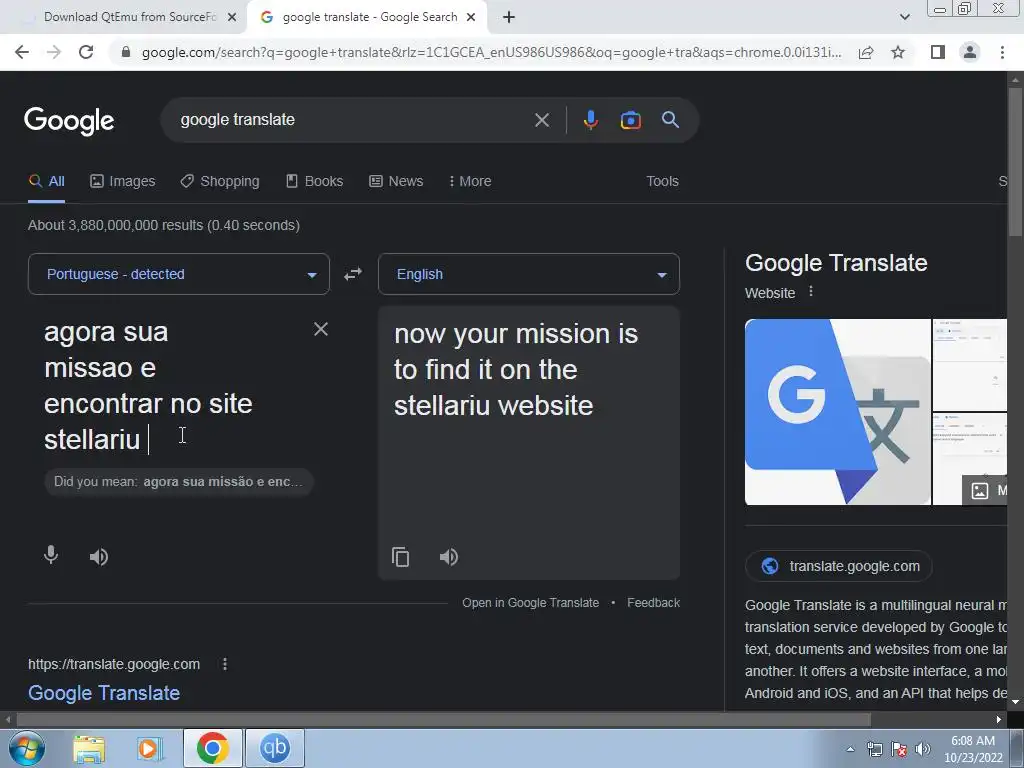Image resolution: width=1024 pixels, height=768 pixels.
Task: Start voice search with the microphone
Action: (590, 120)
